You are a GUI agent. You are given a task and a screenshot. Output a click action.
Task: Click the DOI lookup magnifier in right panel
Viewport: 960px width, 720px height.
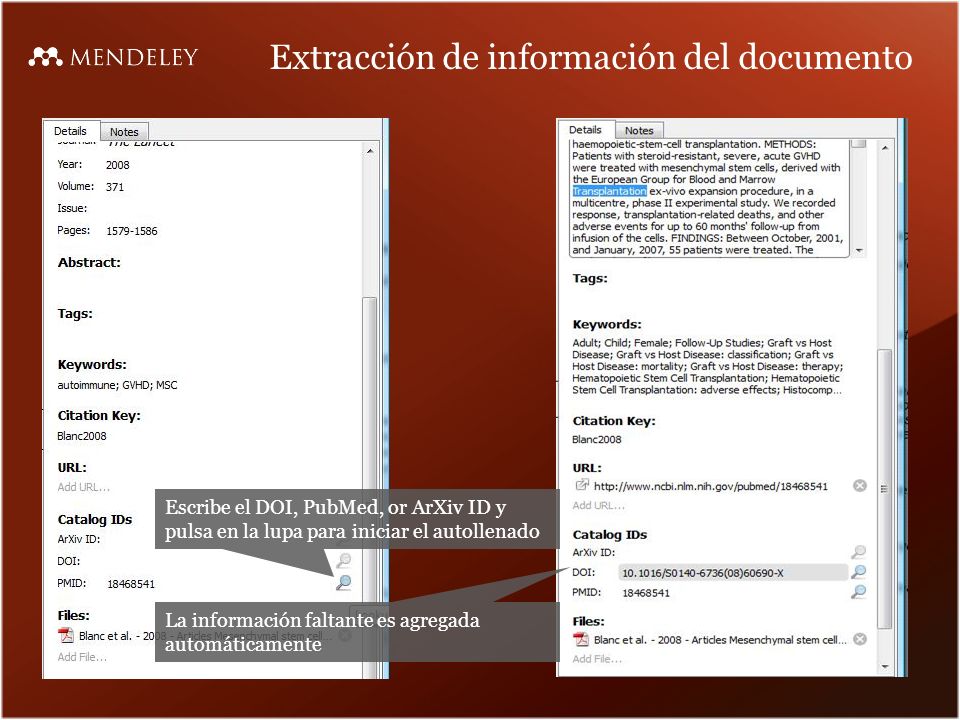coord(858,572)
